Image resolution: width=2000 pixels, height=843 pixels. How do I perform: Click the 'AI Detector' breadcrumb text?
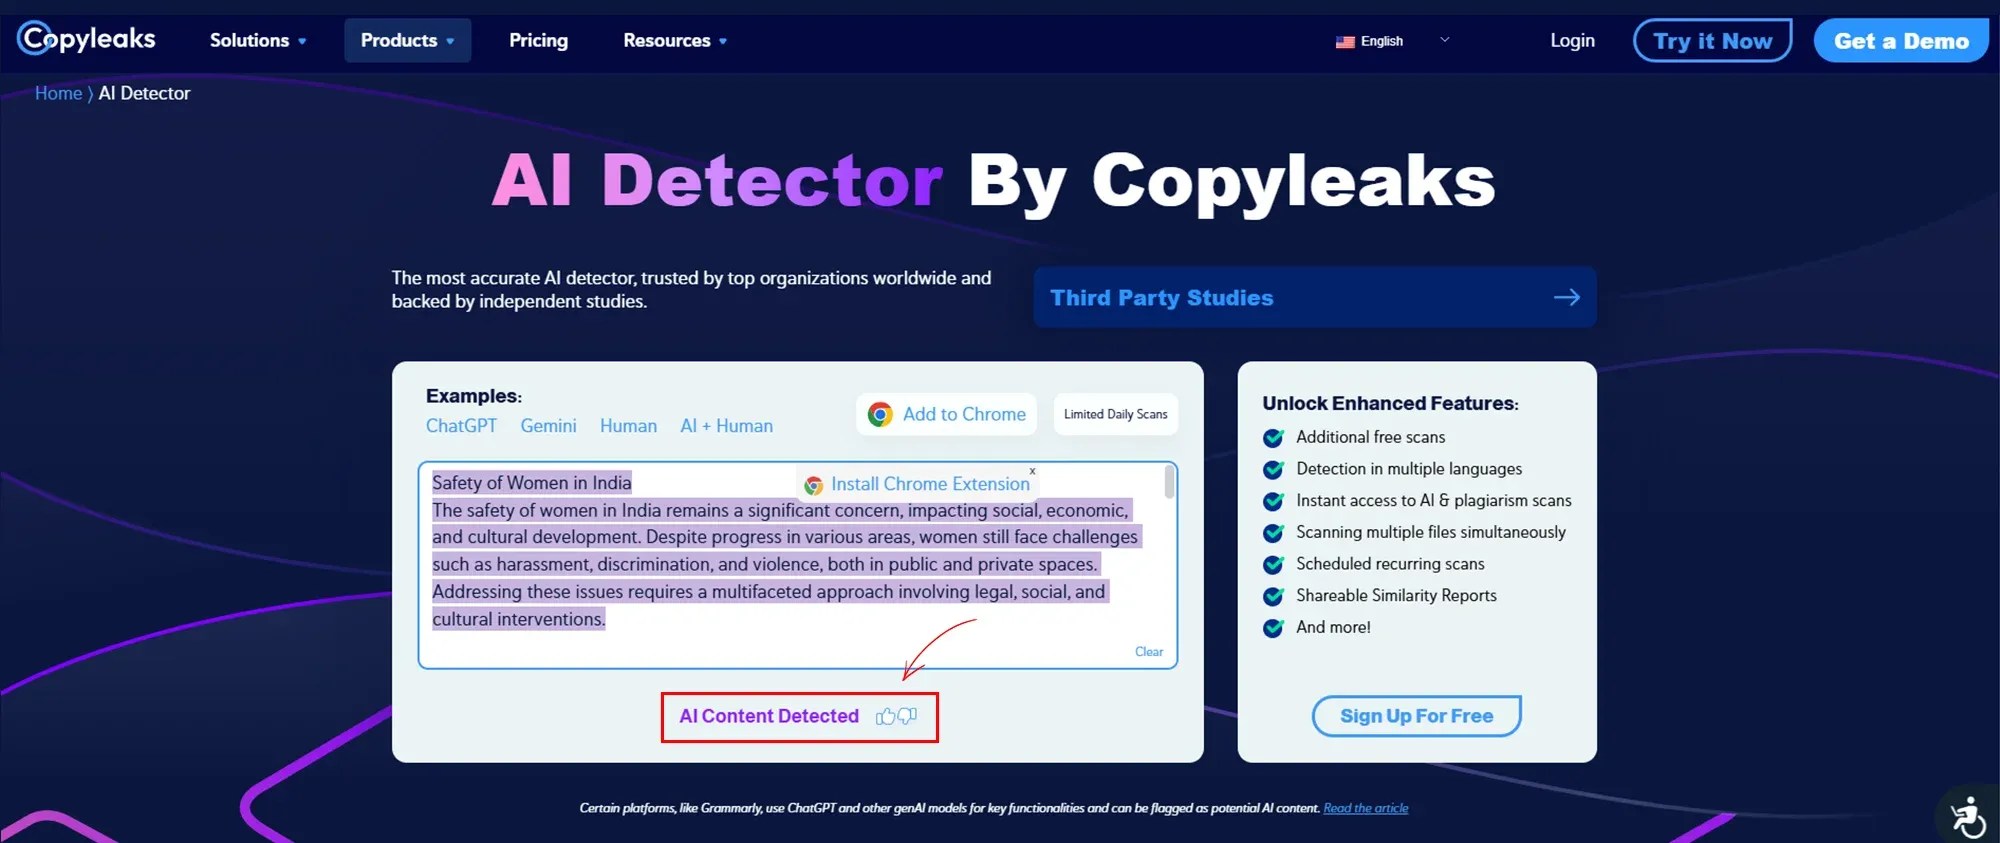[144, 93]
